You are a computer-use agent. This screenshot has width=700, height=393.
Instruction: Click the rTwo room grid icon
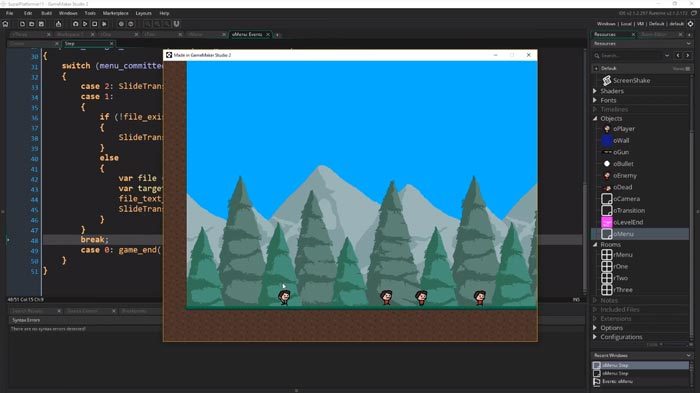[x=607, y=278]
